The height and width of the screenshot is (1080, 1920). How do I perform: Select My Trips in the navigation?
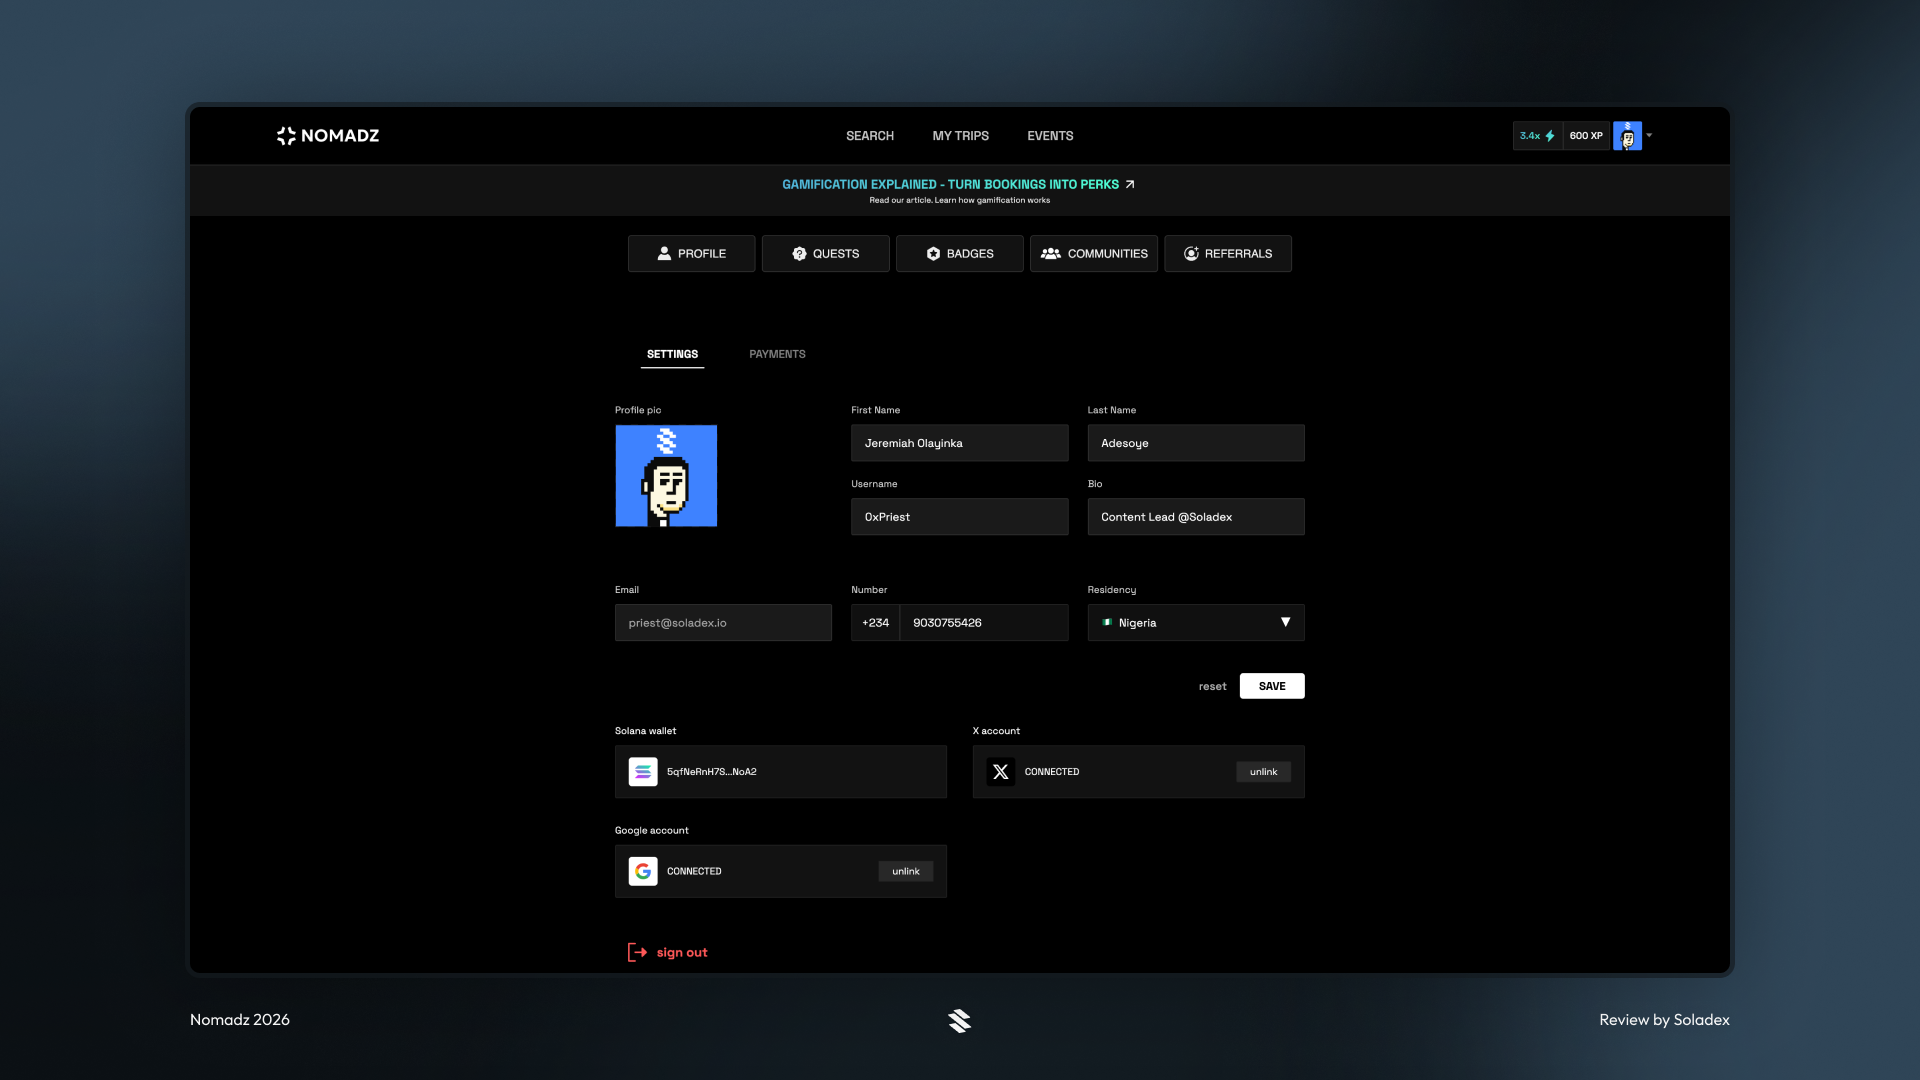click(x=960, y=136)
